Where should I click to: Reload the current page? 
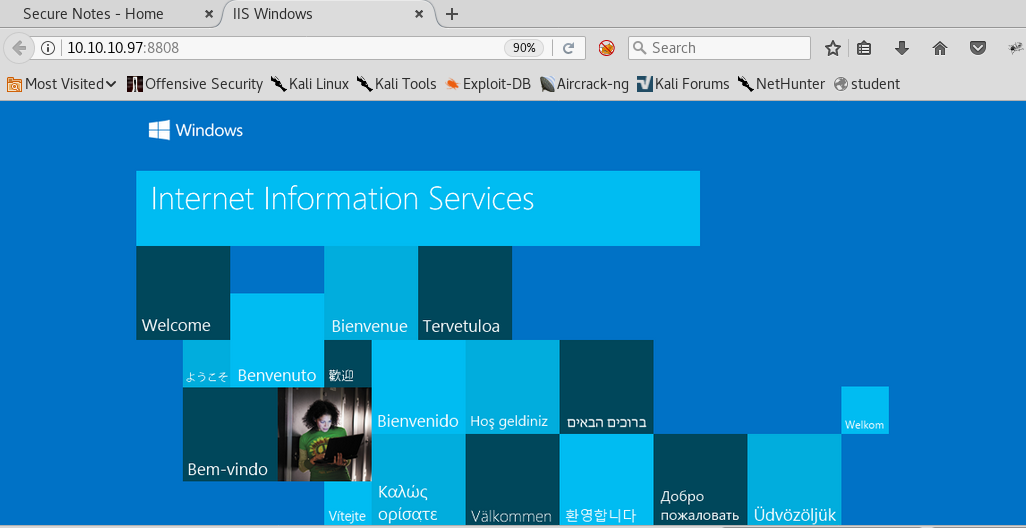568,48
